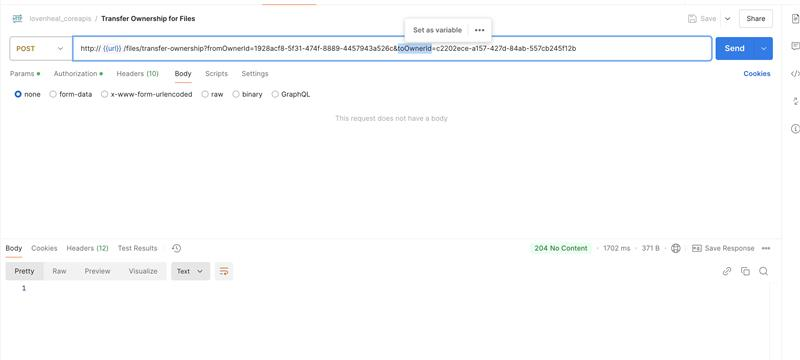Open more options beside Set as variable
The image size is (800, 360).
point(479,30)
